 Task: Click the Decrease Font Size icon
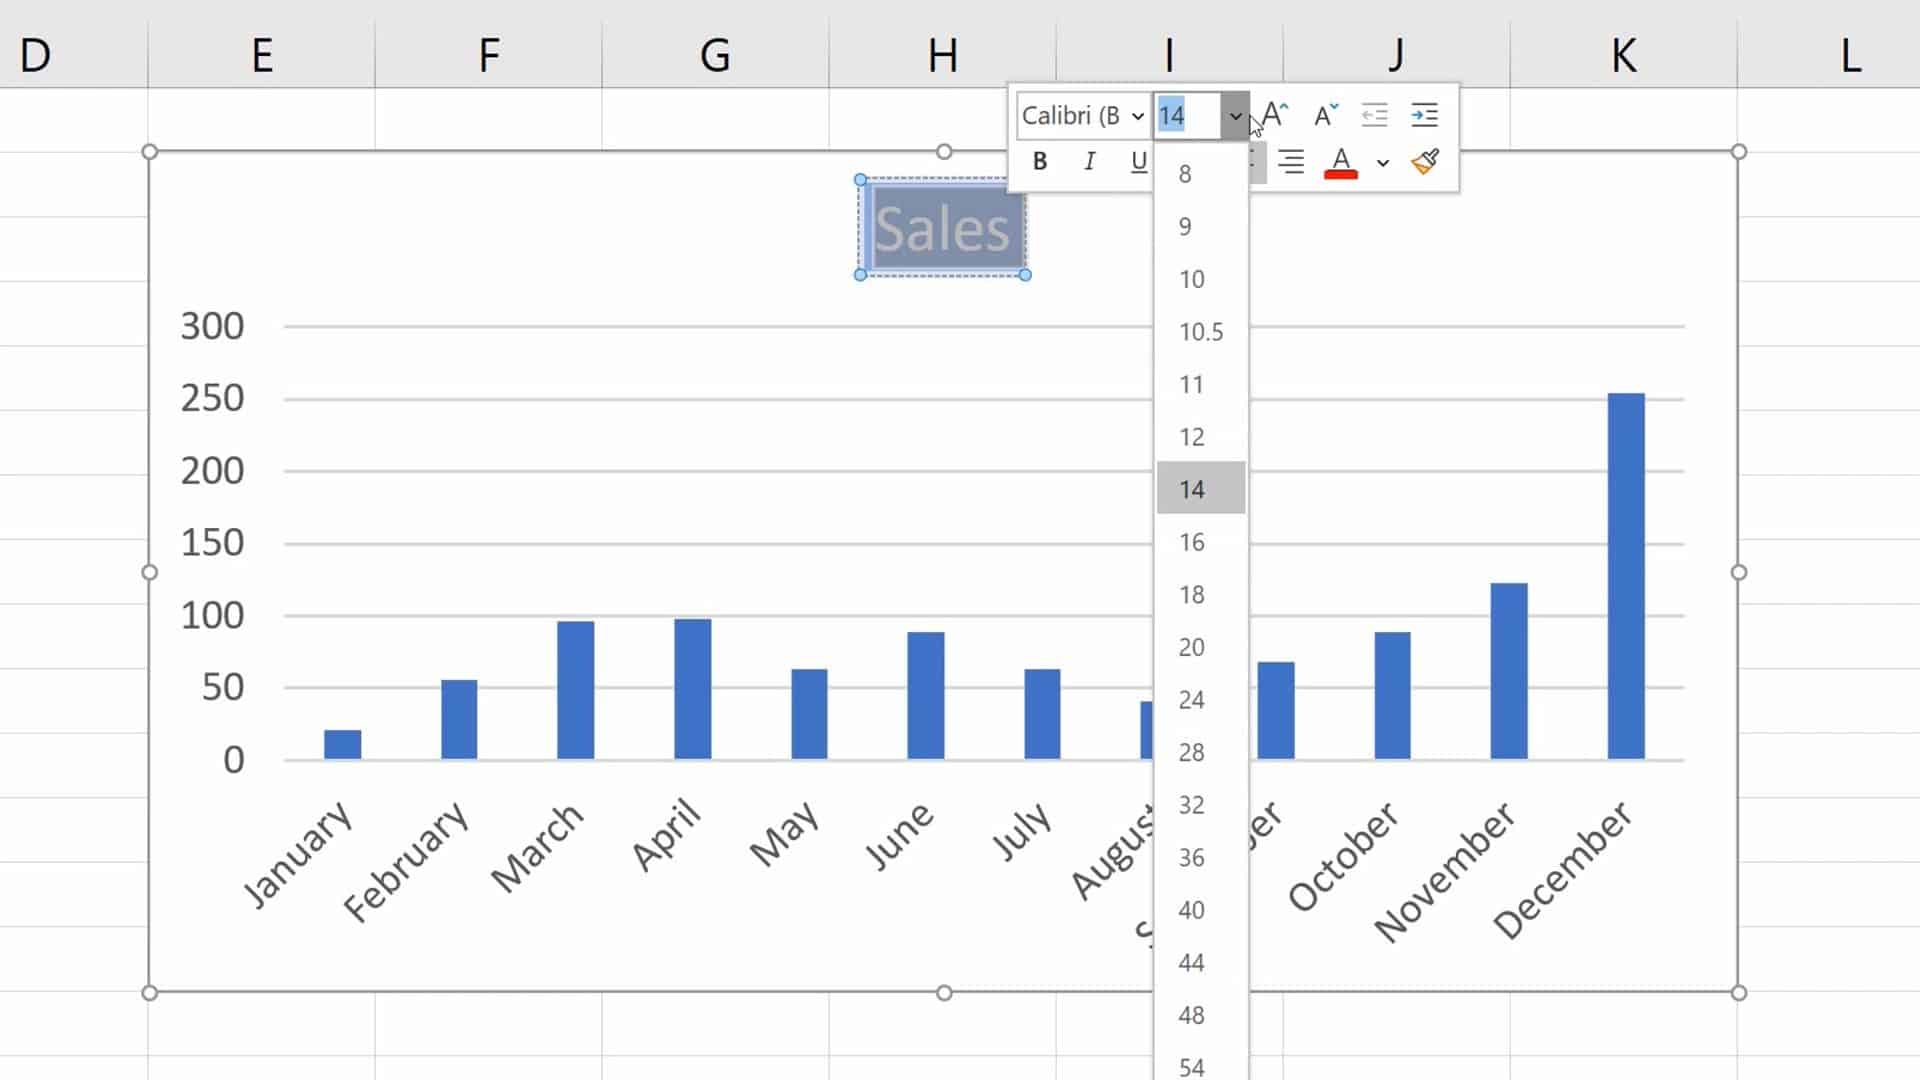1325,115
